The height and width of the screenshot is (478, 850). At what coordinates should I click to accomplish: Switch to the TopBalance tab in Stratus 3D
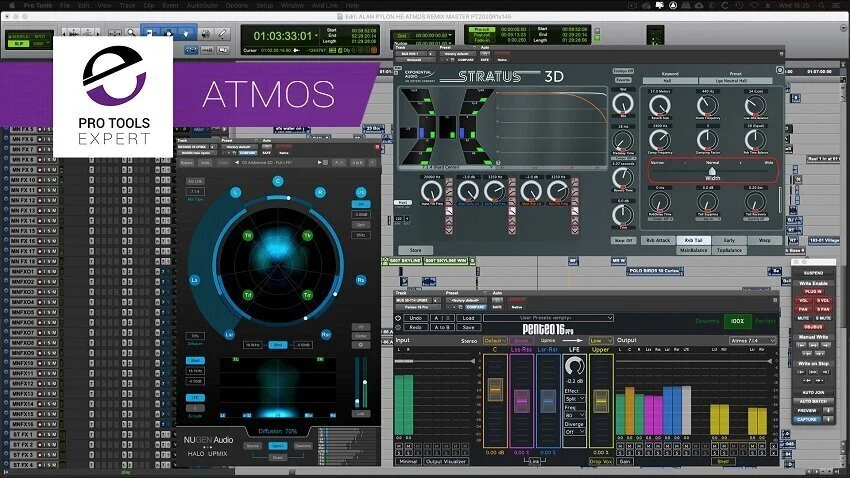click(729, 250)
